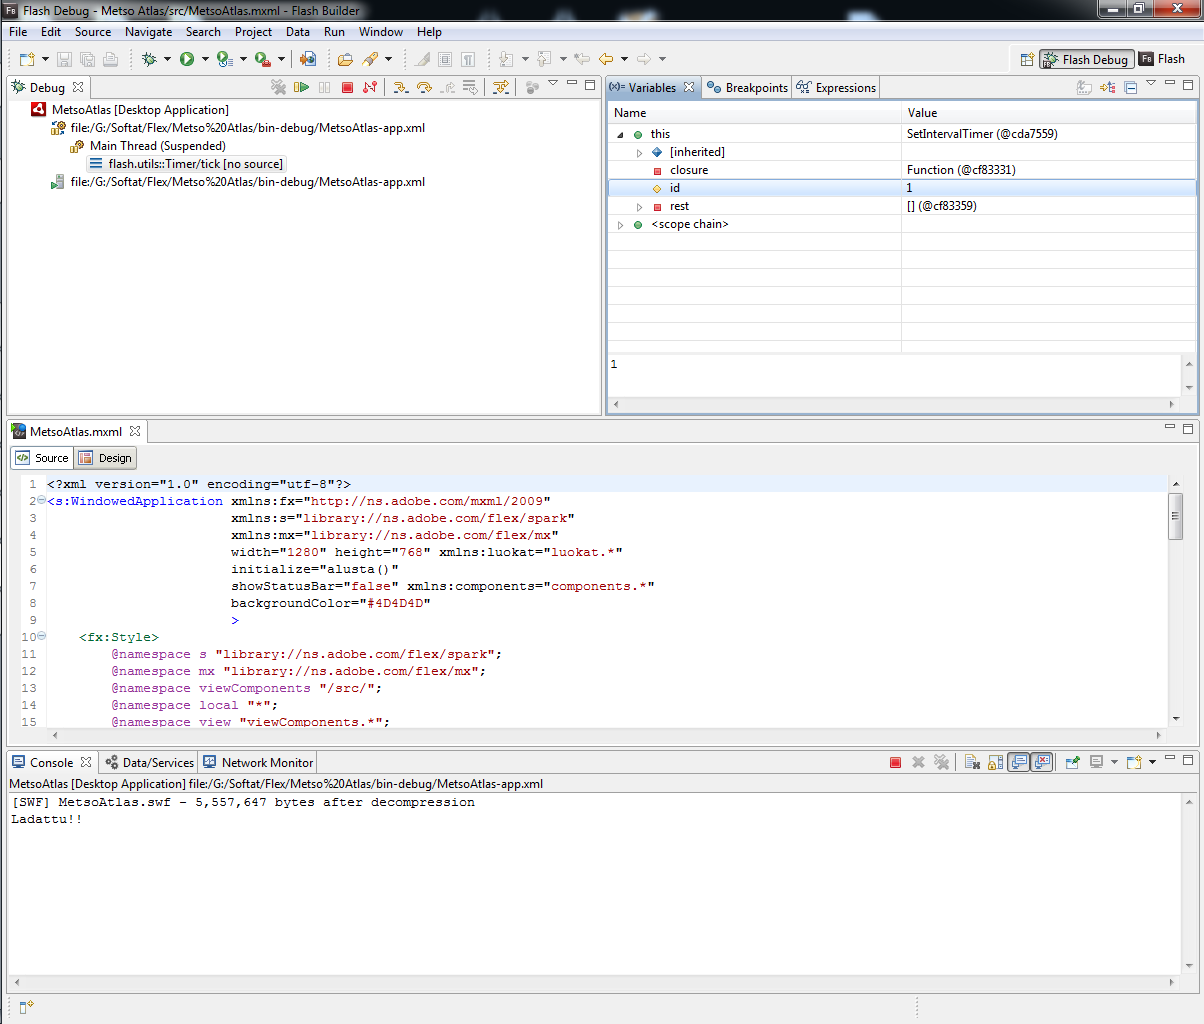The height and width of the screenshot is (1024, 1204).
Task: Open the Debug configurations dropdown arrow
Action: pyautogui.click(x=167, y=59)
